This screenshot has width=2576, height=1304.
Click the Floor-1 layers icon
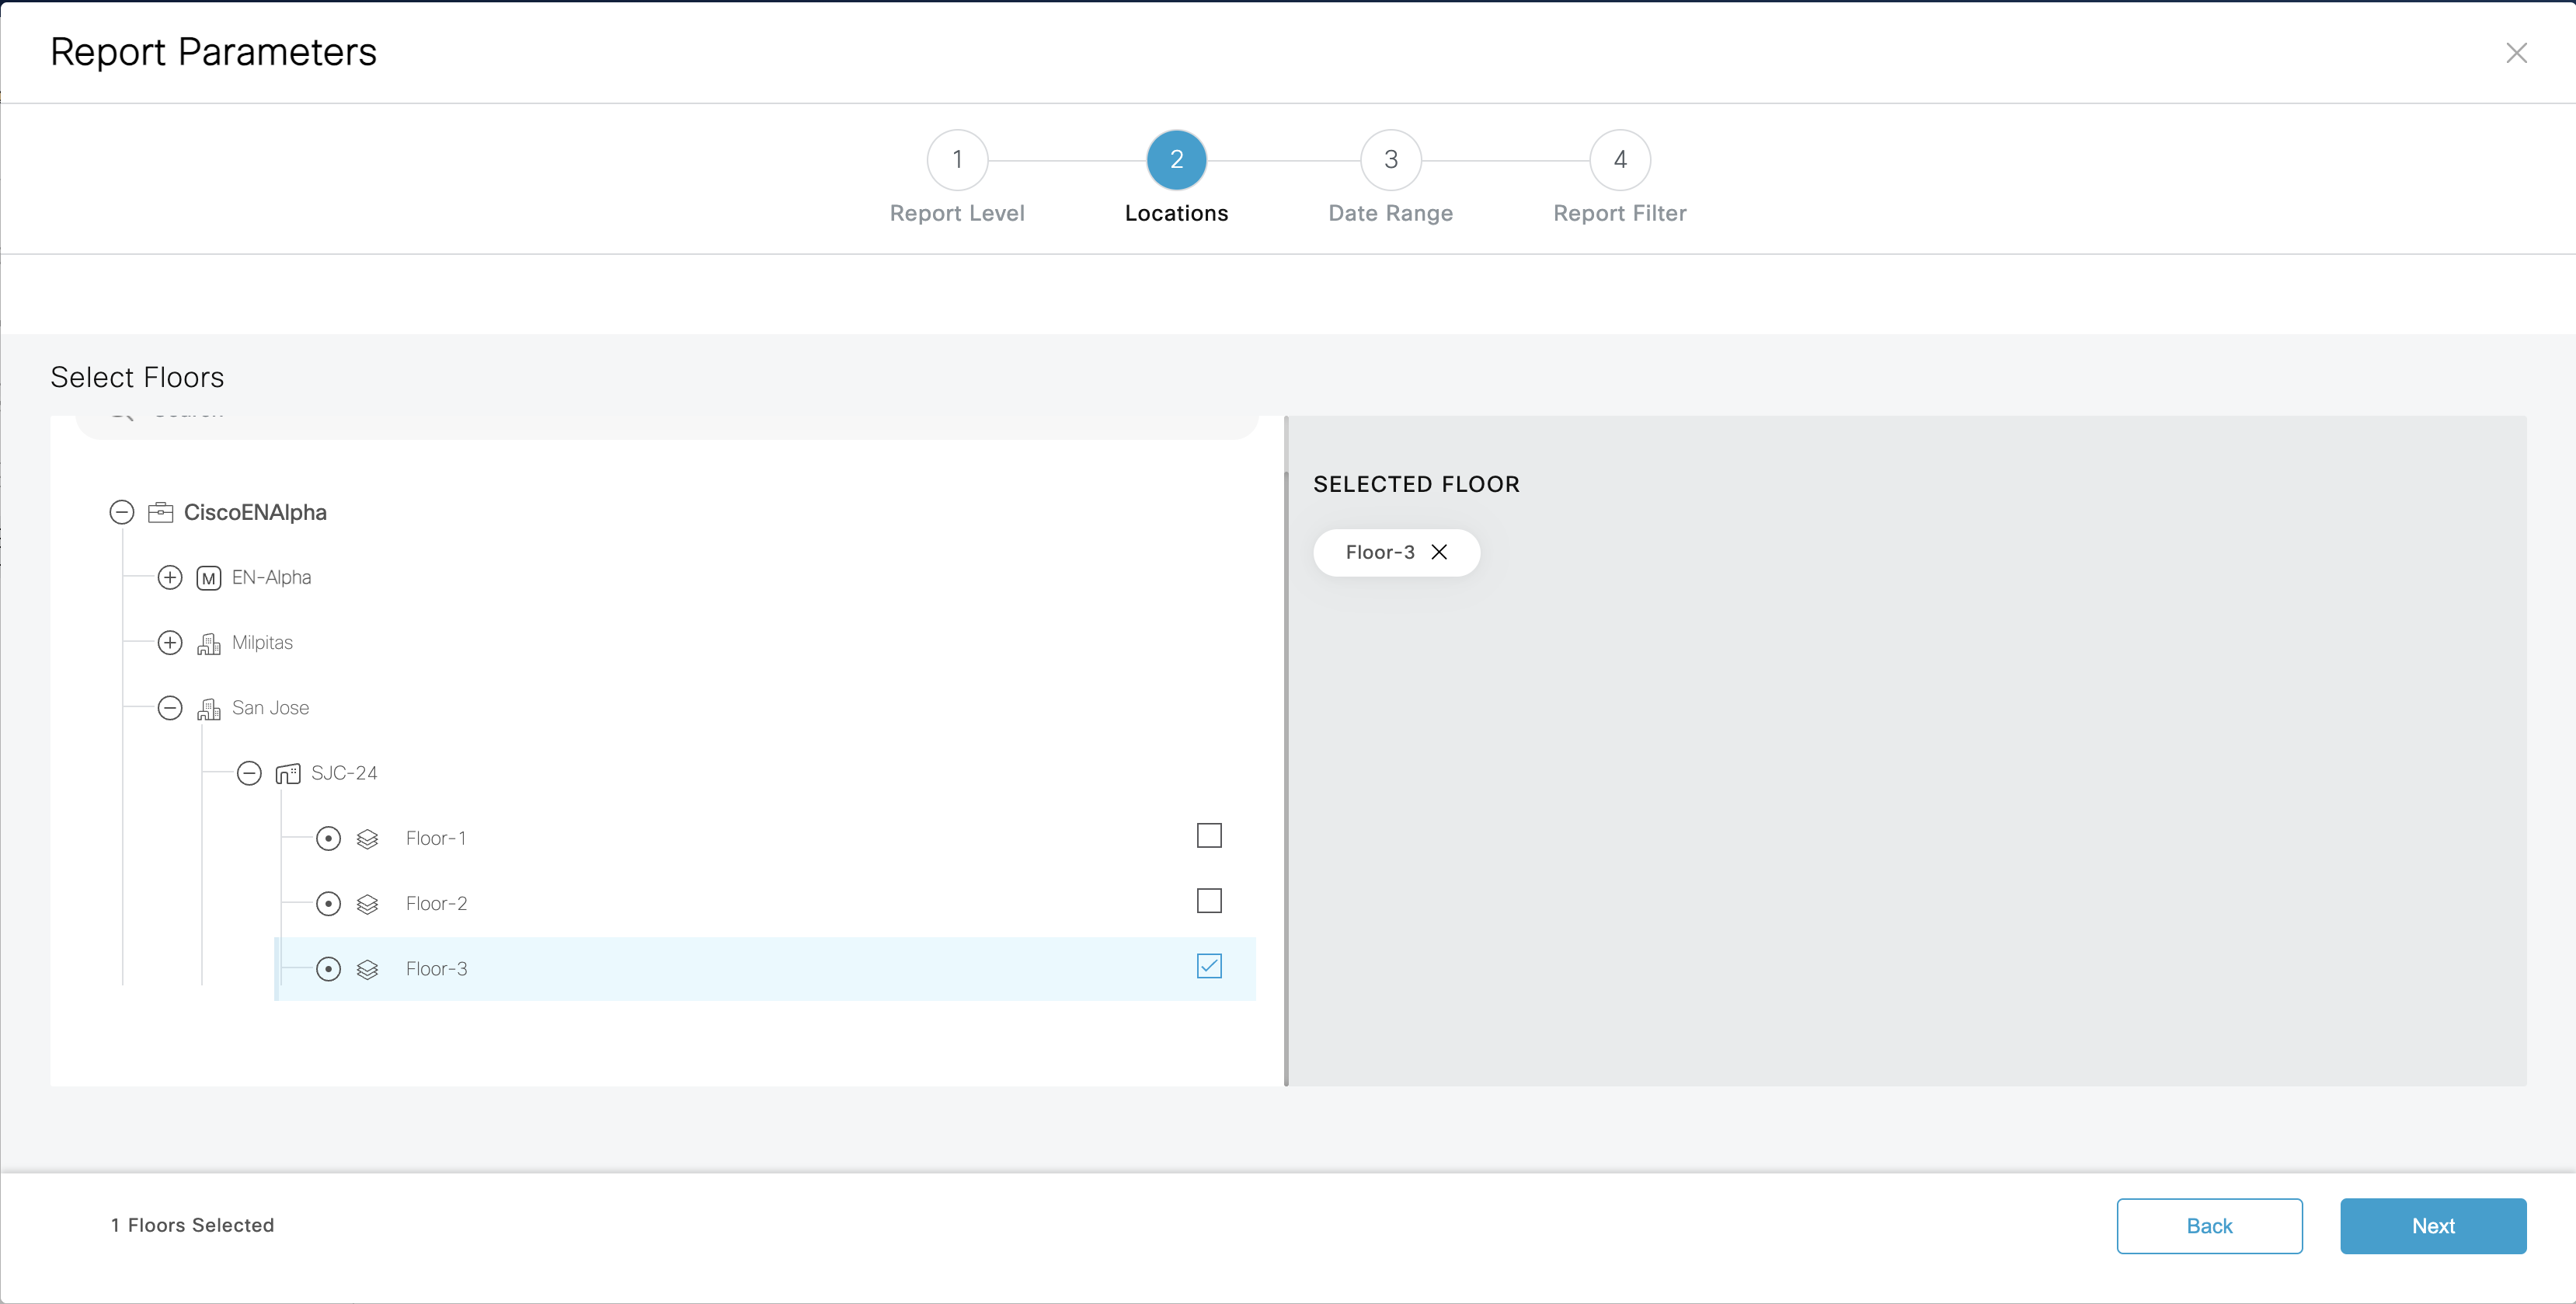point(367,839)
